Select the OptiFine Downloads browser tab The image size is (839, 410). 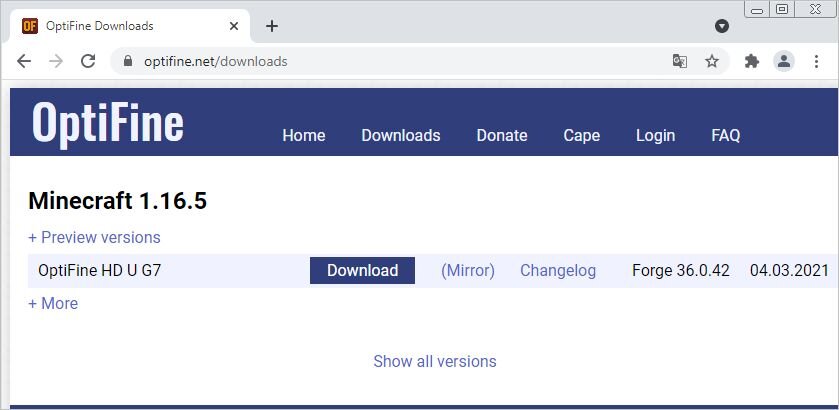(130, 26)
